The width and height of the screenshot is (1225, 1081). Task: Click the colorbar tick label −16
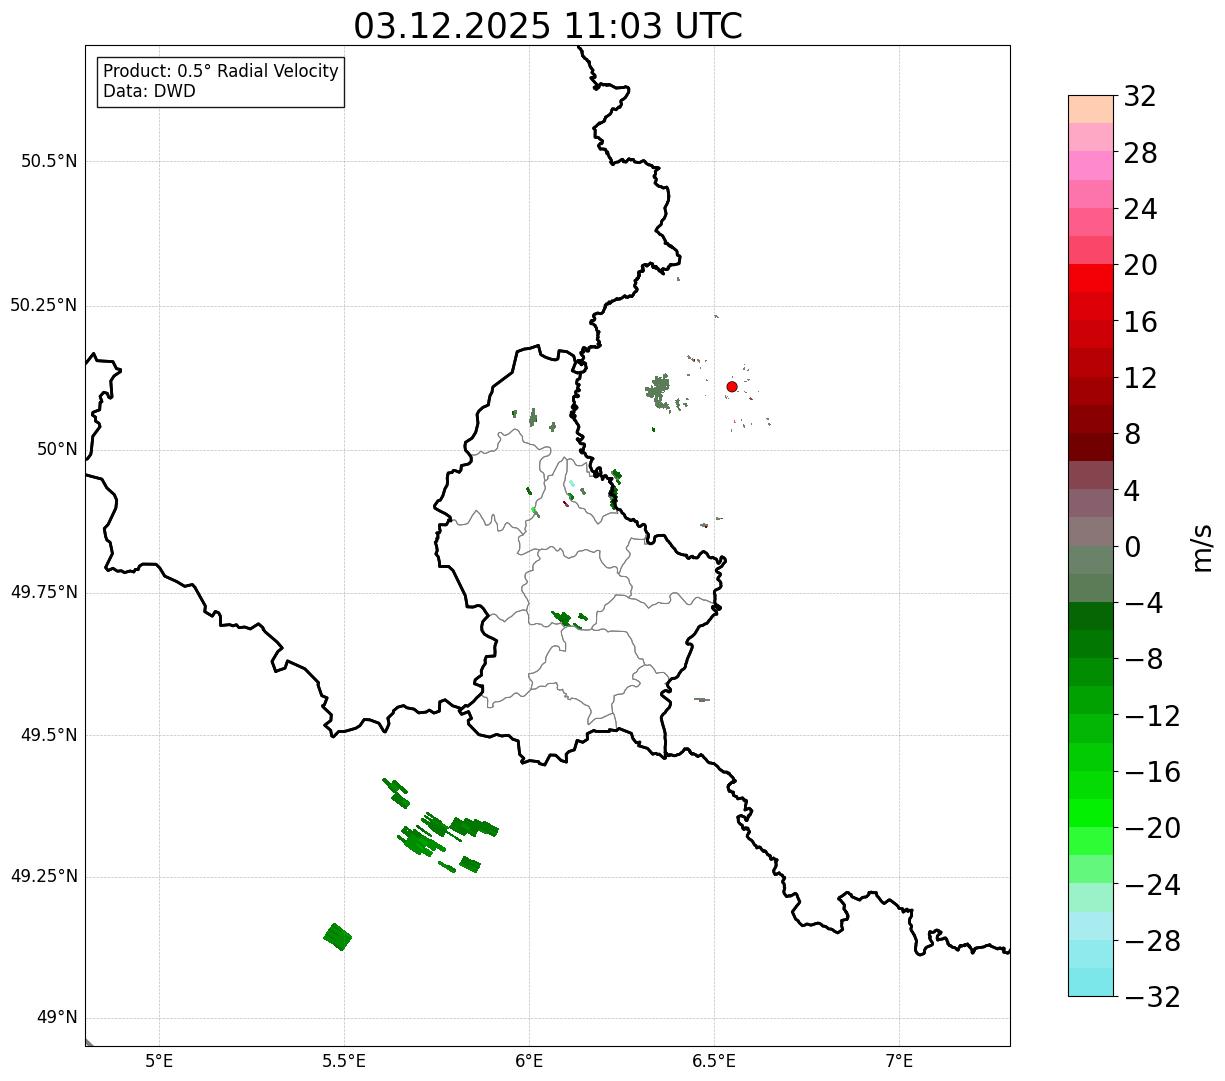(1152, 772)
